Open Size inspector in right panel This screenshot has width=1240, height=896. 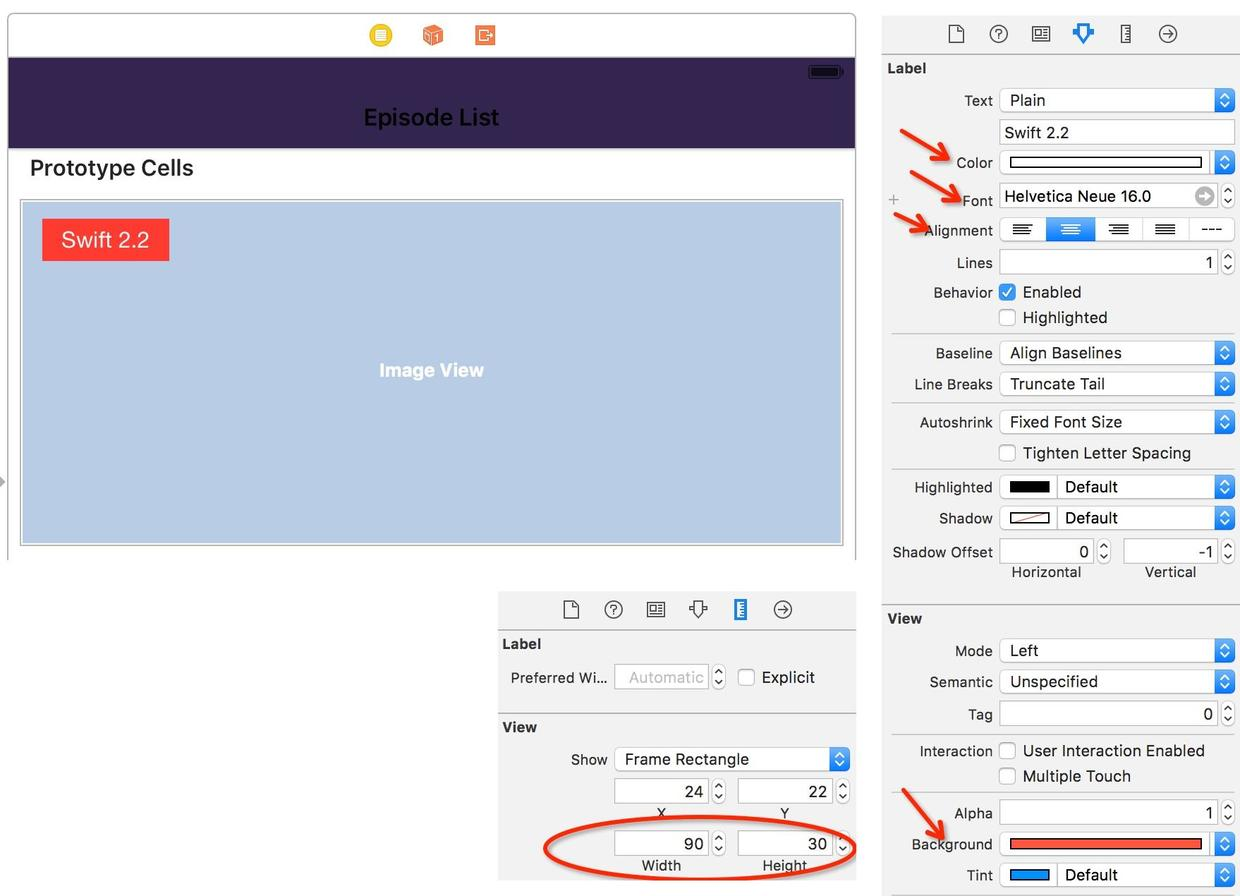point(1125,34)
